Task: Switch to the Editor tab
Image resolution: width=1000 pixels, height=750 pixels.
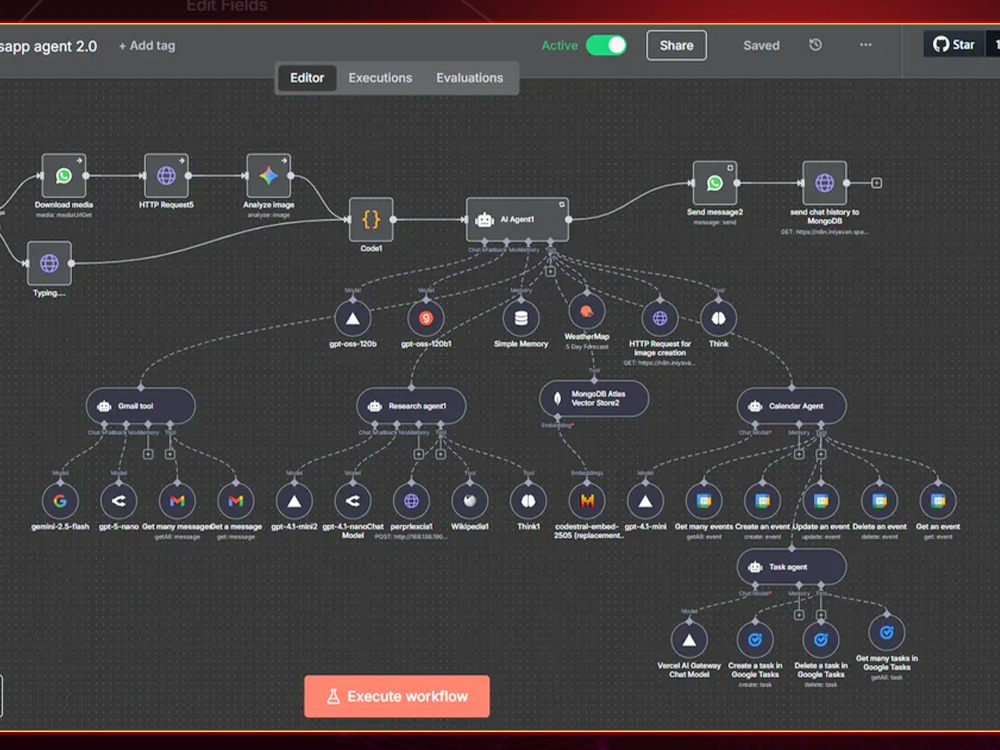Action: (307, 78)
